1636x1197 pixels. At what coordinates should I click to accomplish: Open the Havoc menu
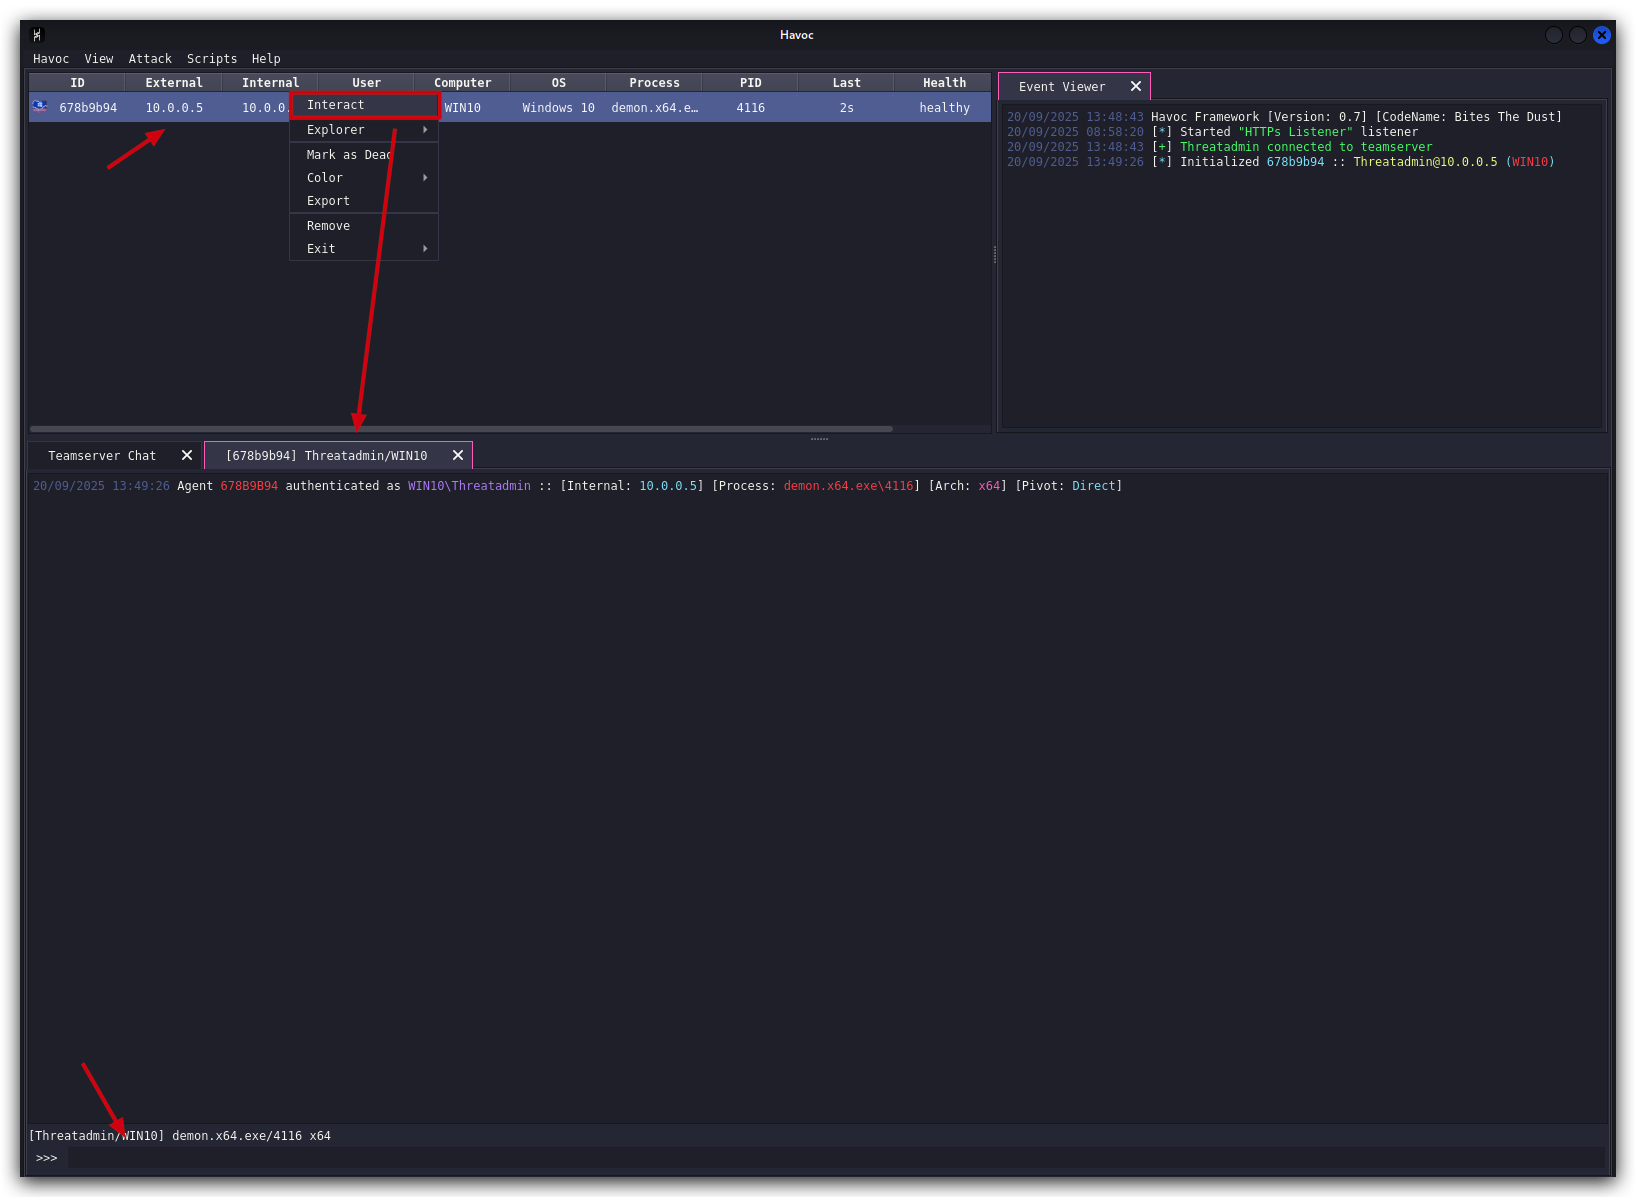pos(51,59)
